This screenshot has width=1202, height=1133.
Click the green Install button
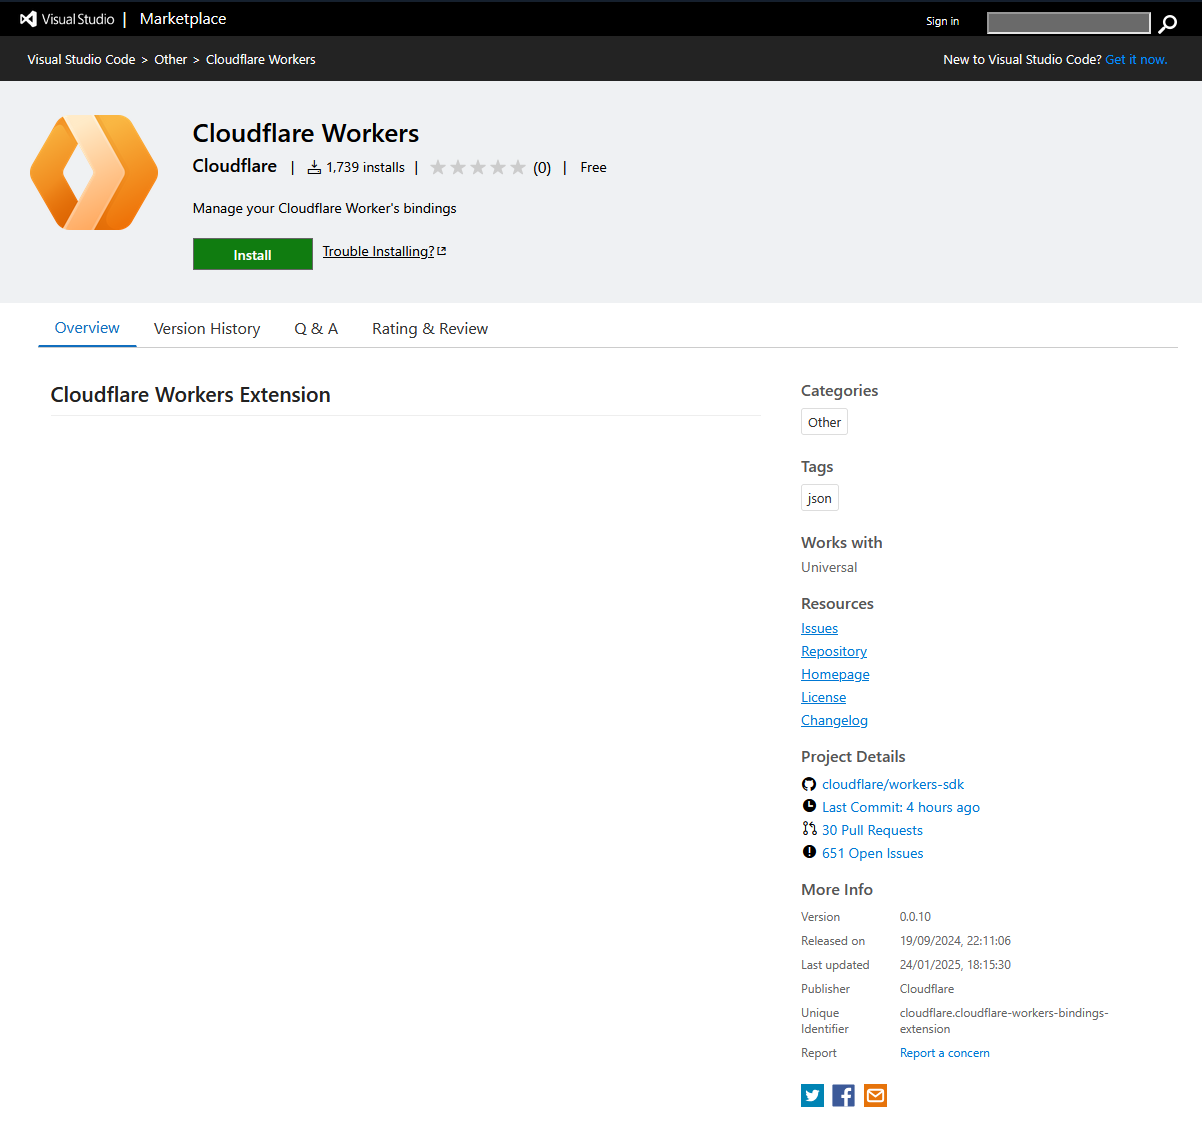tap(253, 254)
